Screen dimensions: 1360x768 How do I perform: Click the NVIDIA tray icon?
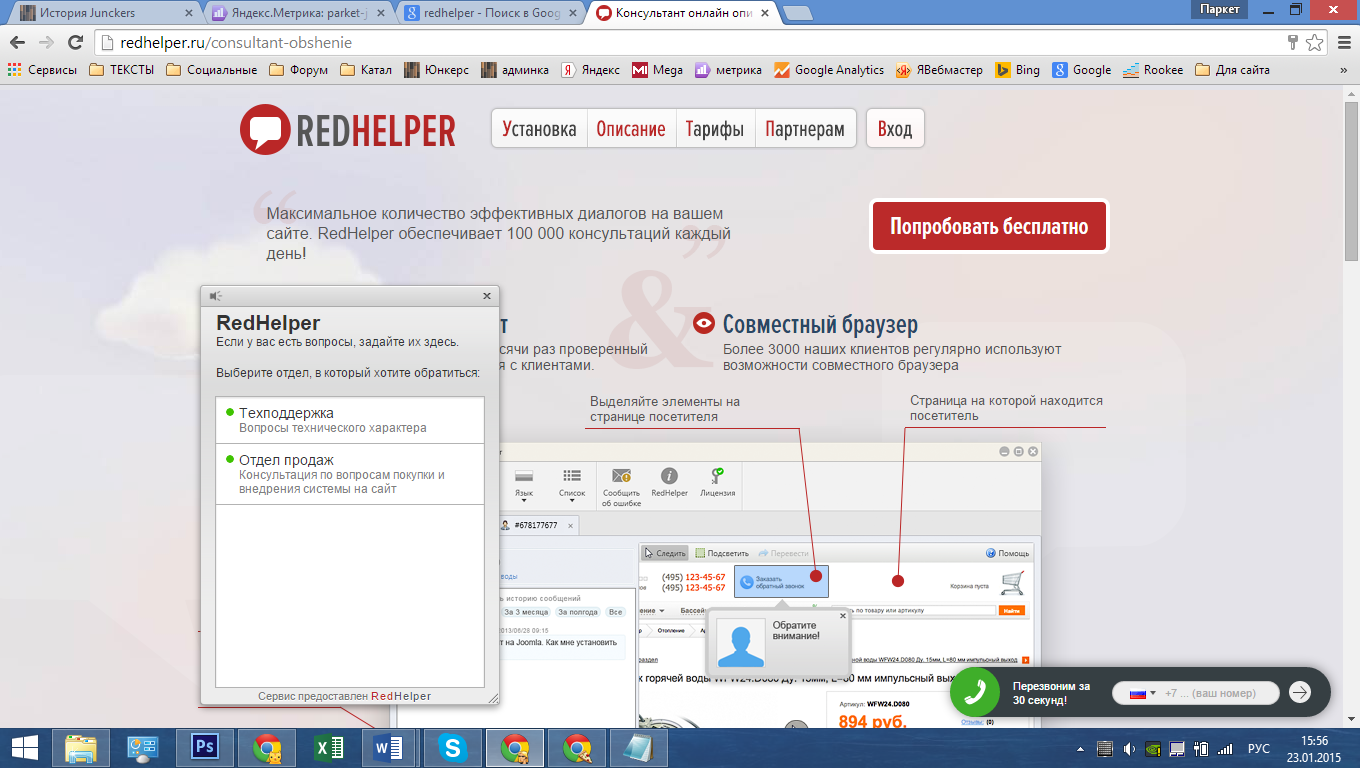(1153, 748)
